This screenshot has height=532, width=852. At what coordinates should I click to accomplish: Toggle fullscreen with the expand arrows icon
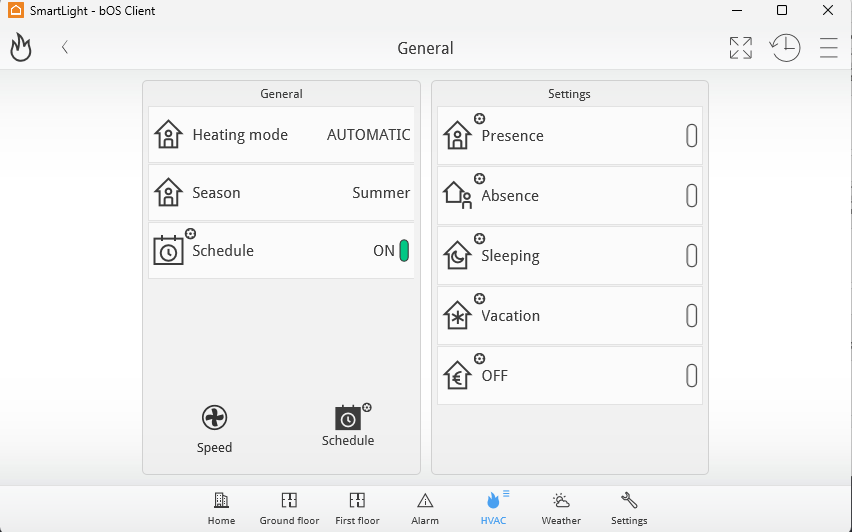tap(741, 48)
